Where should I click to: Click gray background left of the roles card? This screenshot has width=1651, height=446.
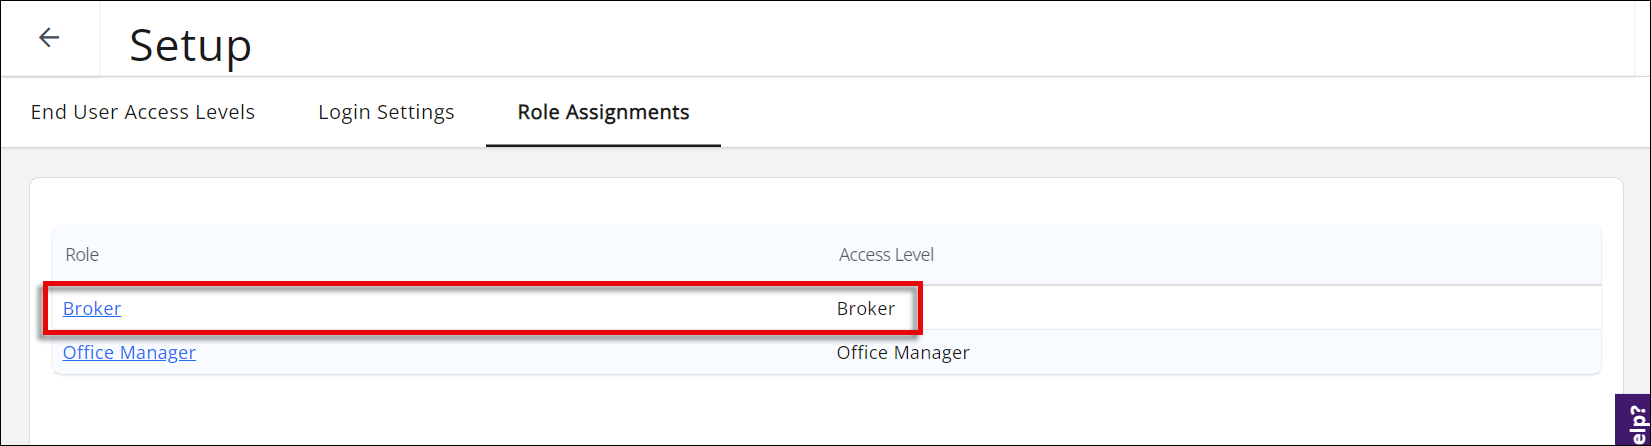[x=15, y=300]
